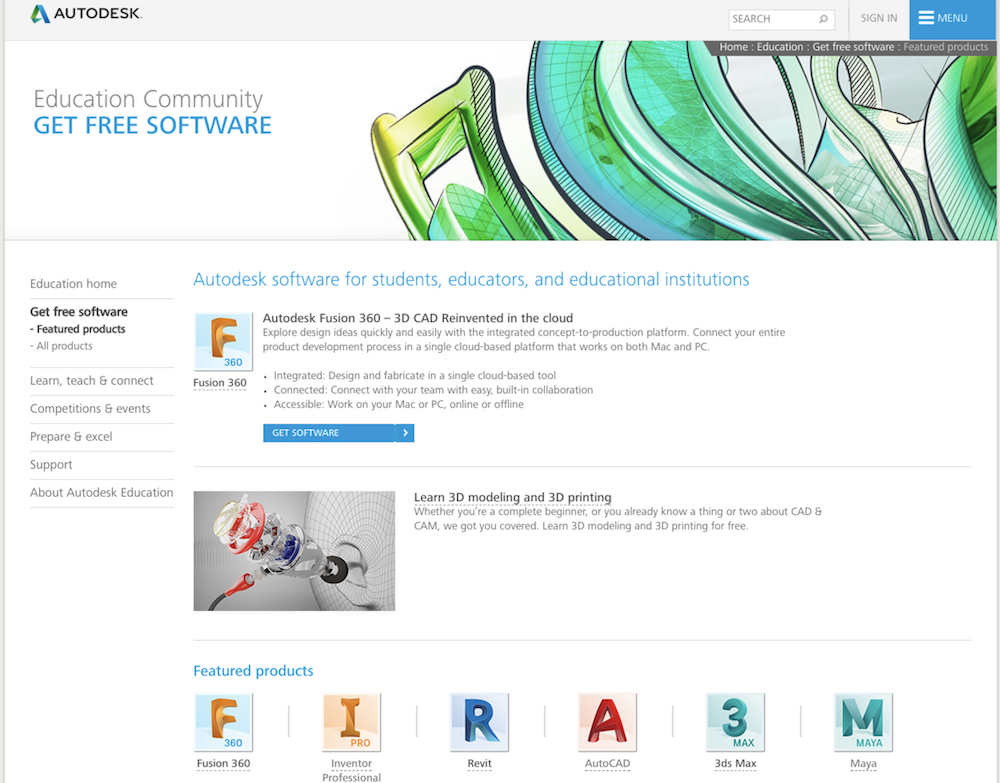Click GET SOFTWARE button
The image size is (1000, 783).
(x=338, y=433)
